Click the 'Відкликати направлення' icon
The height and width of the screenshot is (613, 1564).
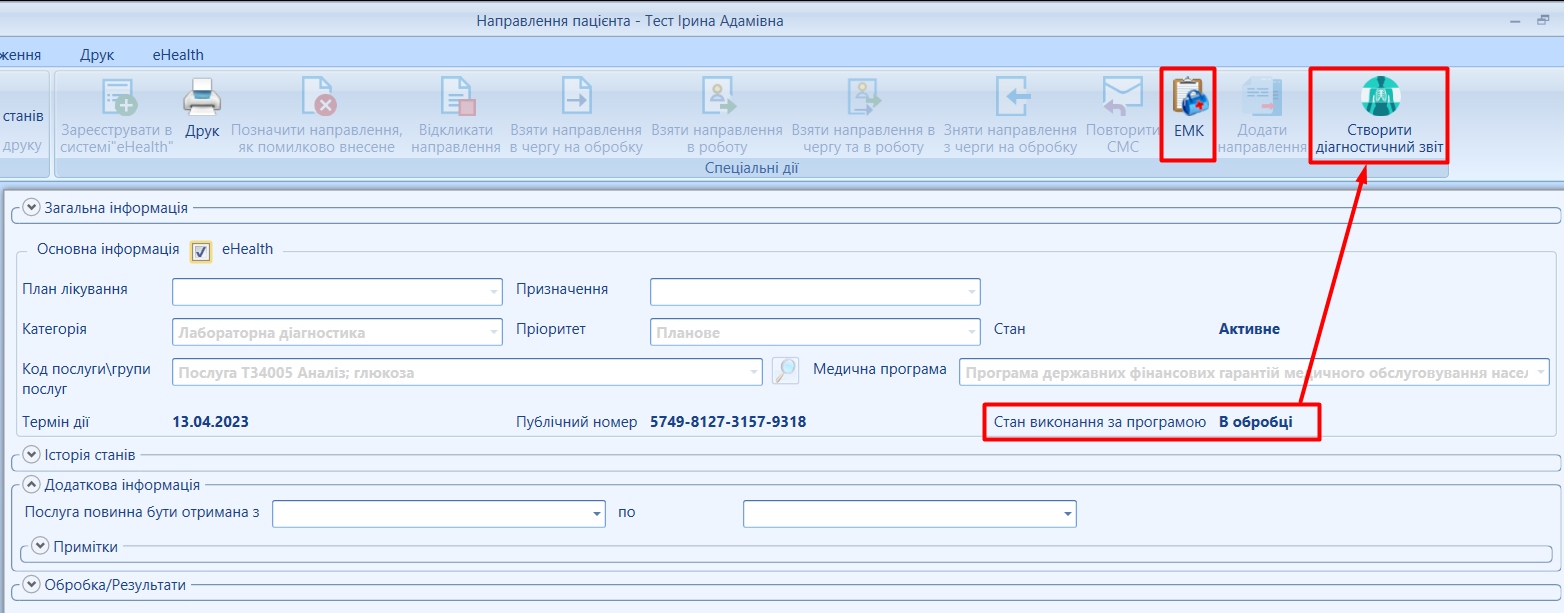(x=456, y=98)
